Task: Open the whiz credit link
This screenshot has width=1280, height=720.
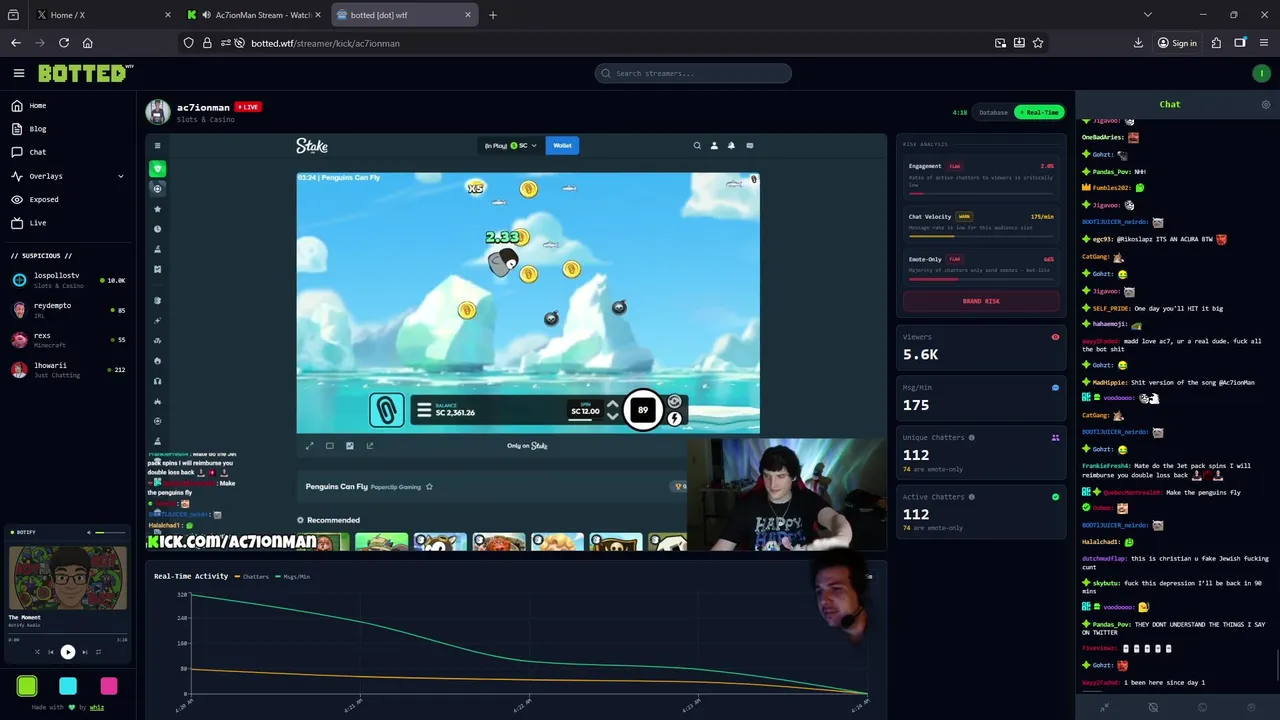Action: pos(97,707)
